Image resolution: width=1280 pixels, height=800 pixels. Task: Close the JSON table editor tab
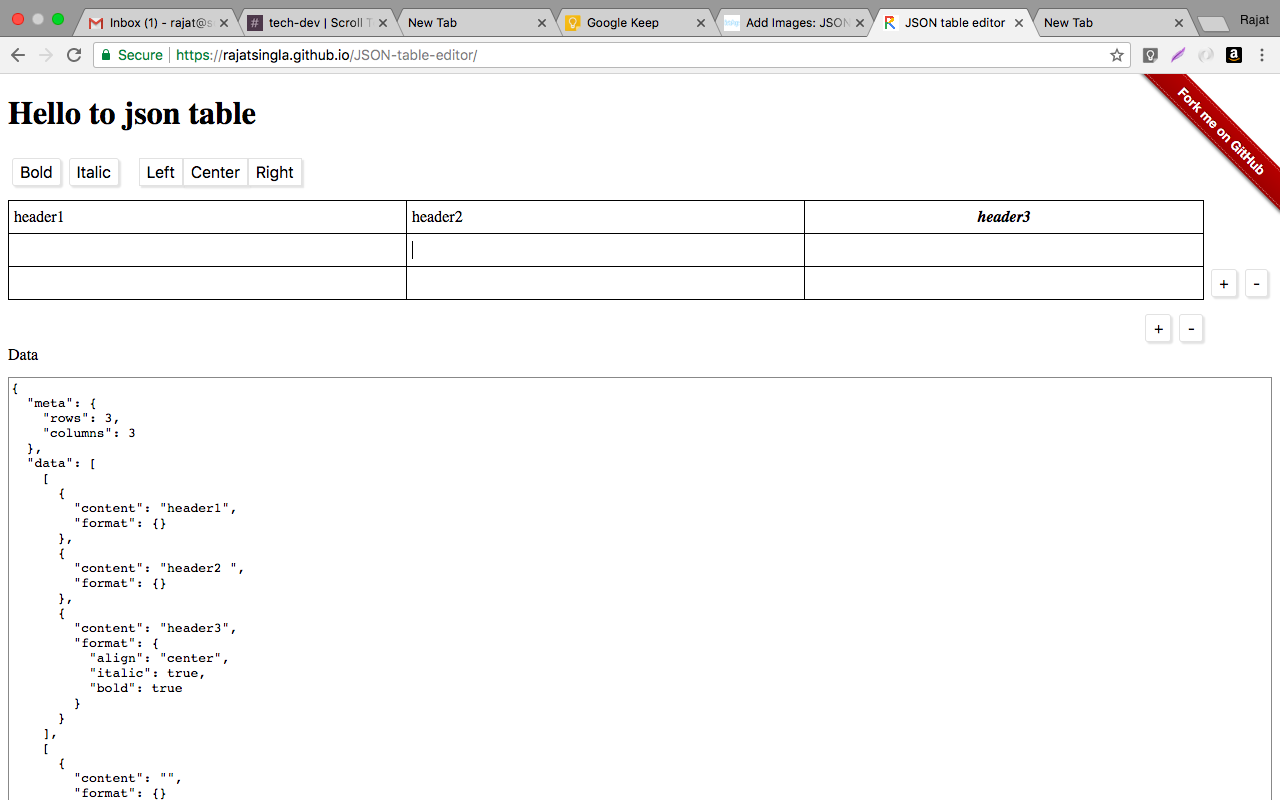[1018, 23]
